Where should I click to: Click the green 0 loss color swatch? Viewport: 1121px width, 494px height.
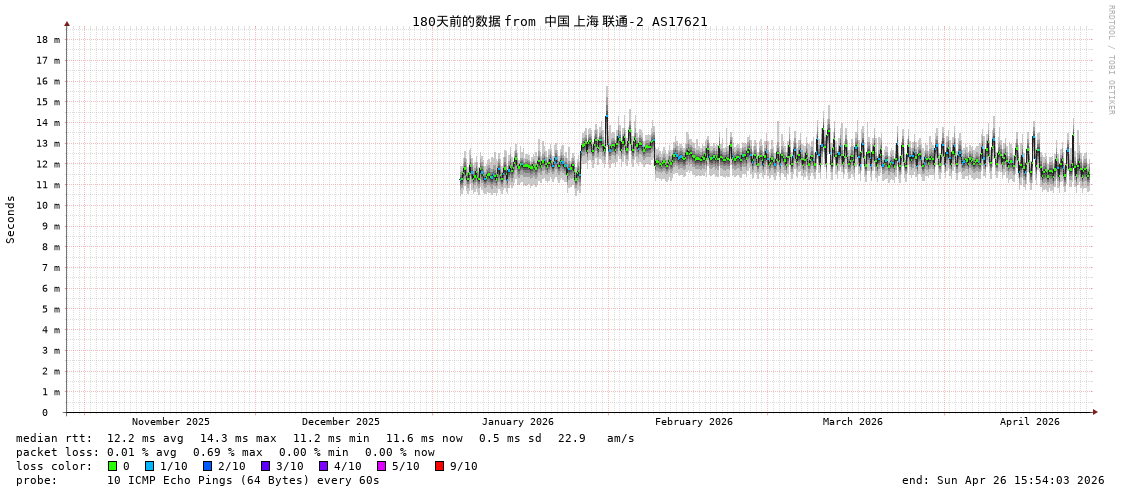112,466
